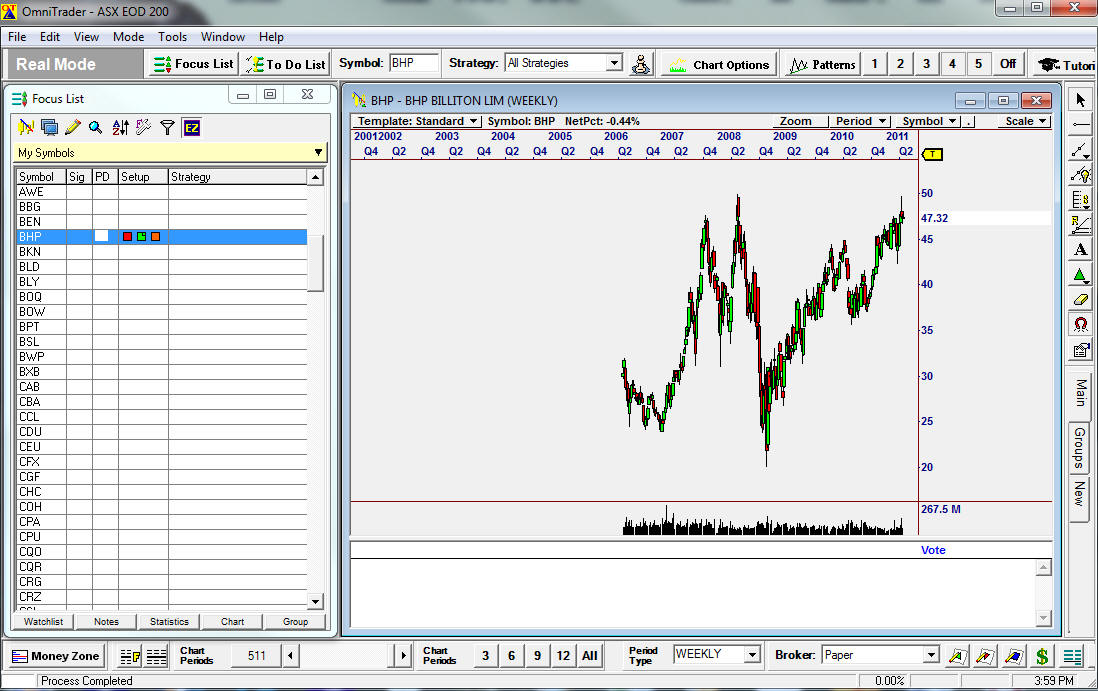Select the trend line with lightbulb tool
This screenshot has width=1098, height=691.
tap(1080, 175)
